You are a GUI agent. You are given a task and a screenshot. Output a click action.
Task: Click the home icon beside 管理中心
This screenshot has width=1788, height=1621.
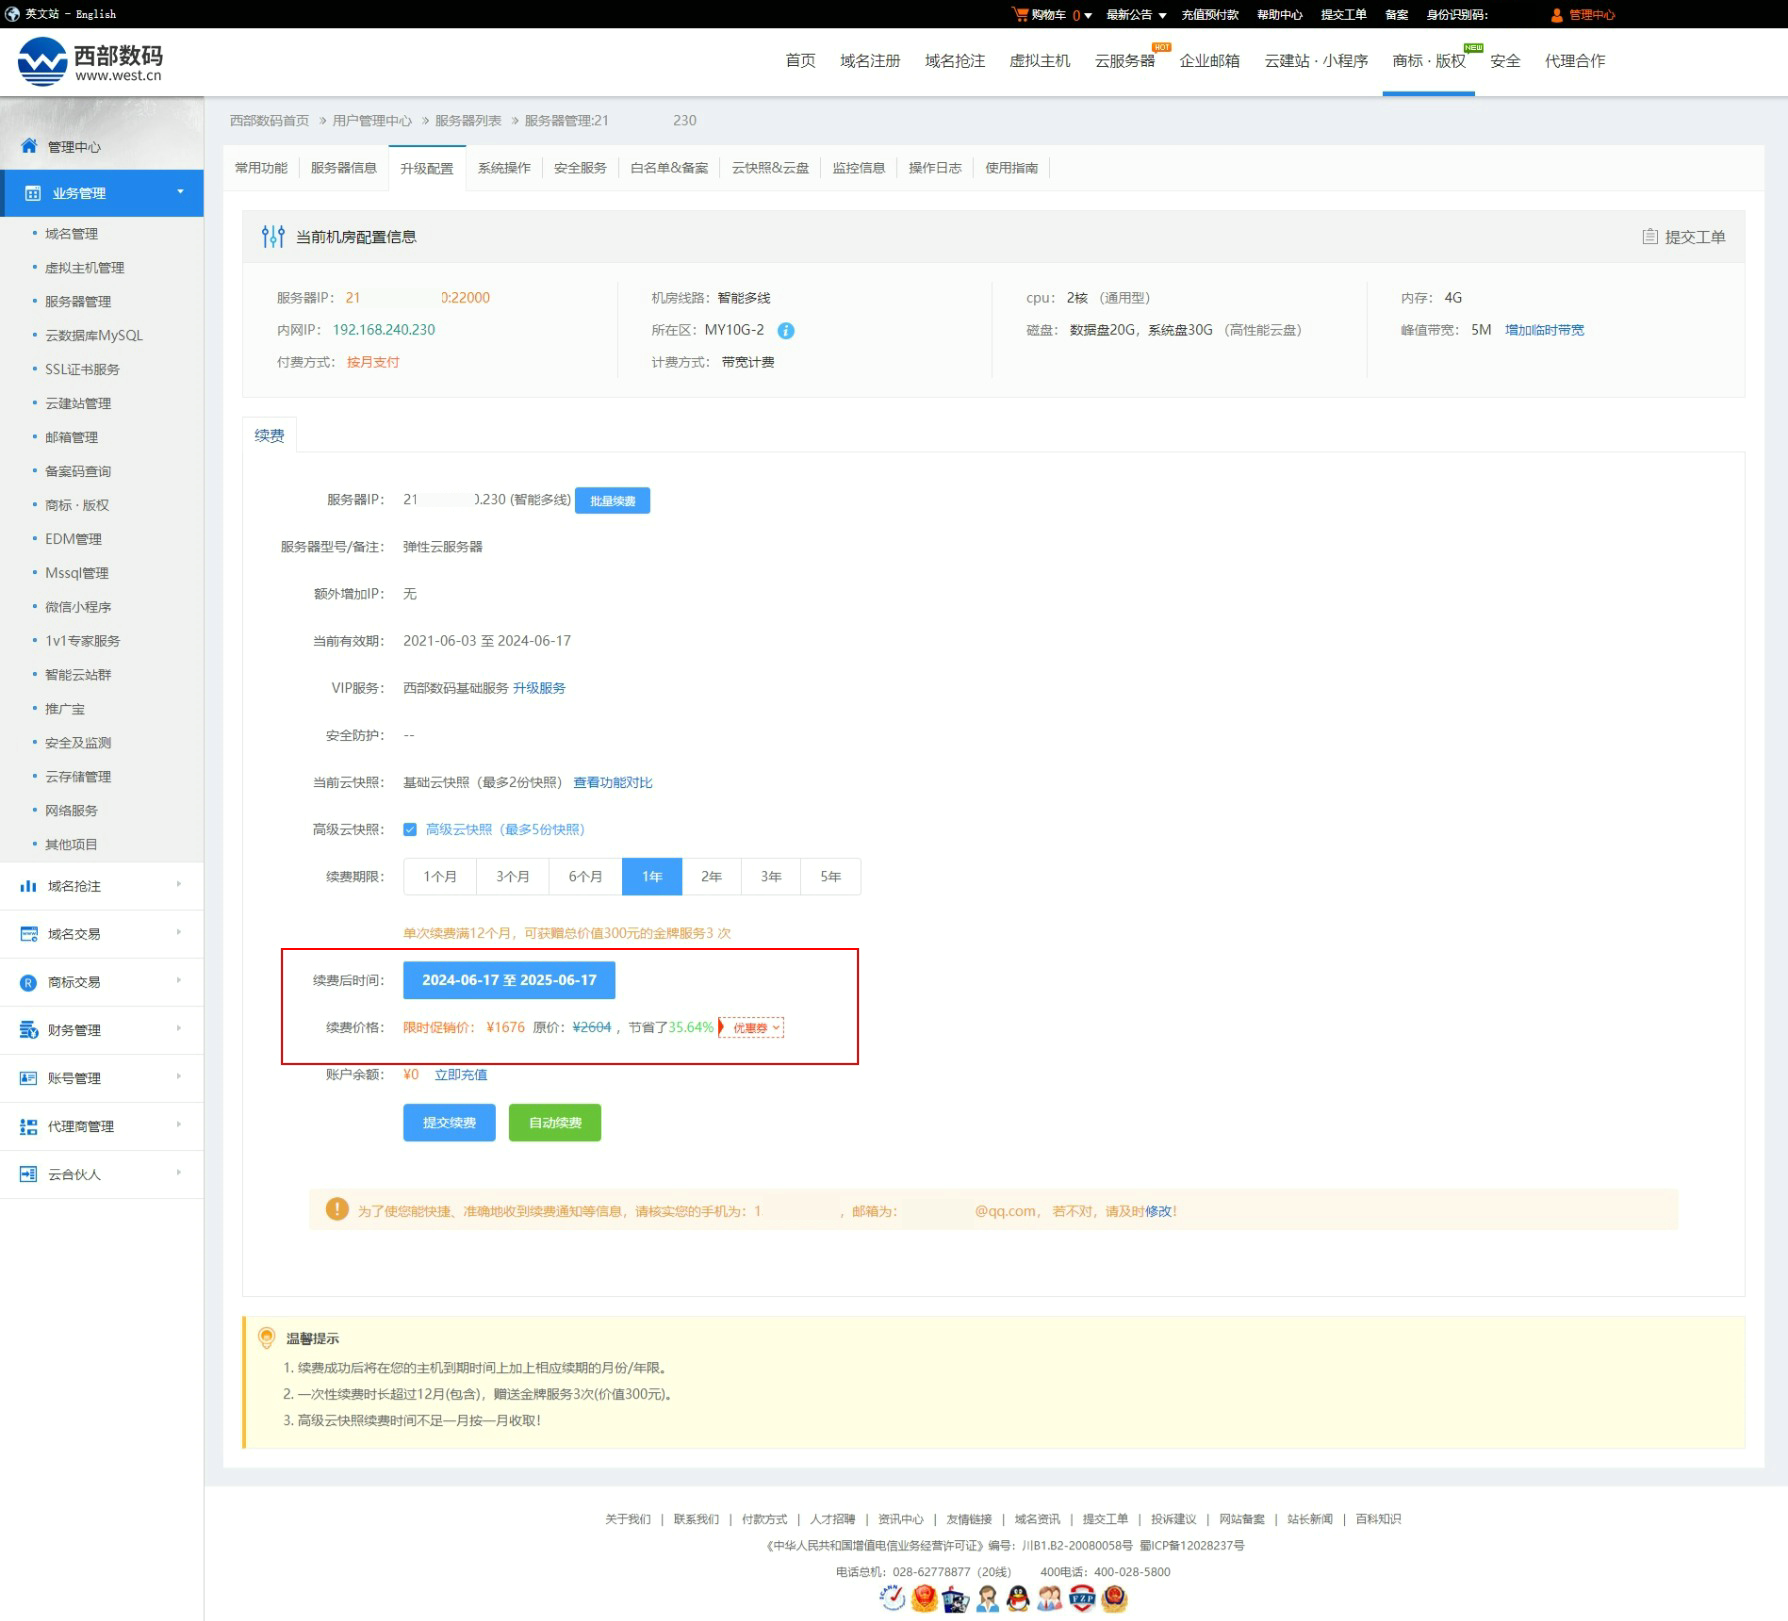[x=29, y=146]
